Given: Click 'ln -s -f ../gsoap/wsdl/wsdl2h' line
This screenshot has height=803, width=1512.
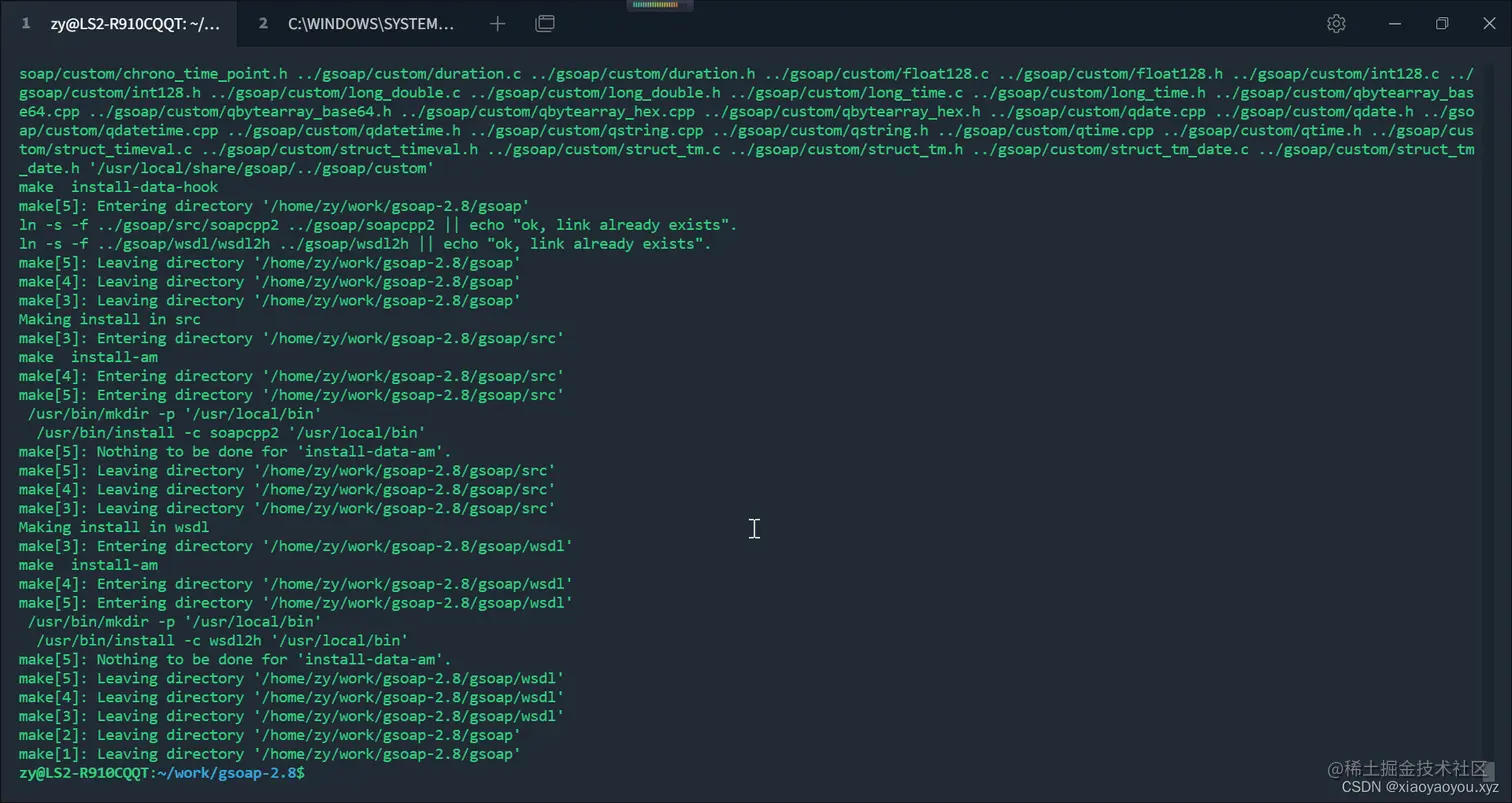Looking at the screenshot, I should [365, 244].
